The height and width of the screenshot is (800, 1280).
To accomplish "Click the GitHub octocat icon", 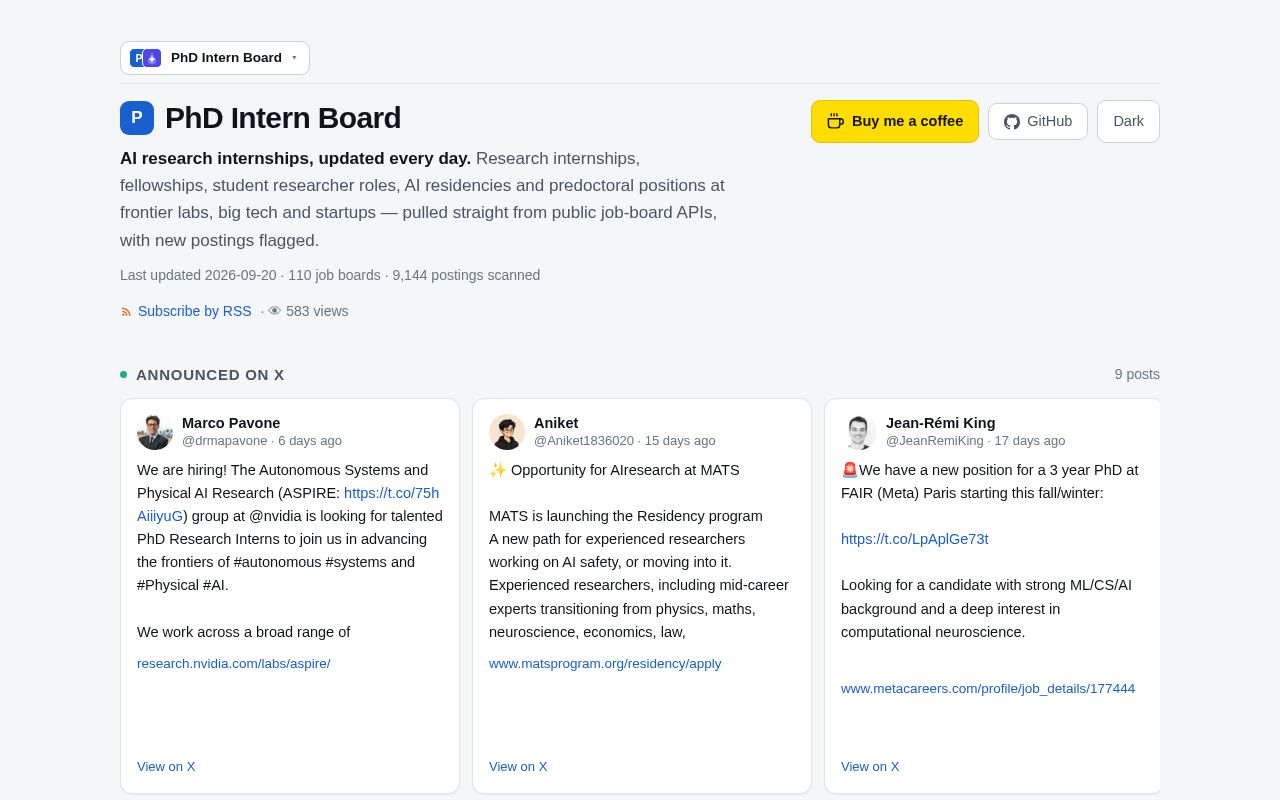I will (1012, 122).
